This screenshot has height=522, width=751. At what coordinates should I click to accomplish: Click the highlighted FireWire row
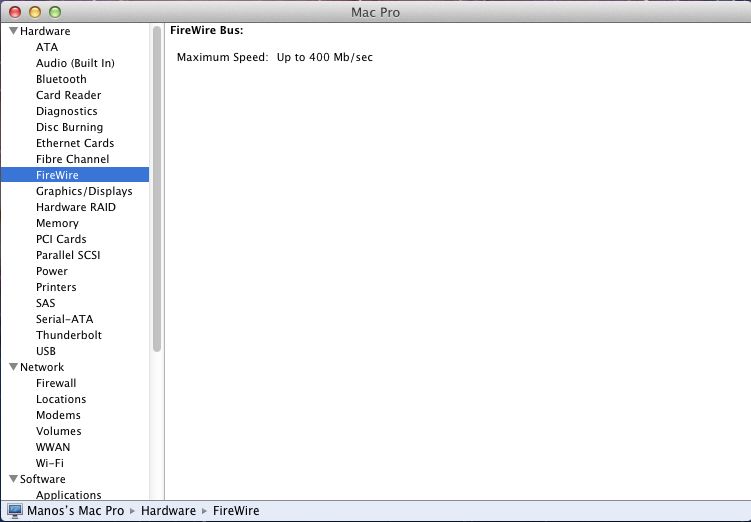[x=75, y=175]
